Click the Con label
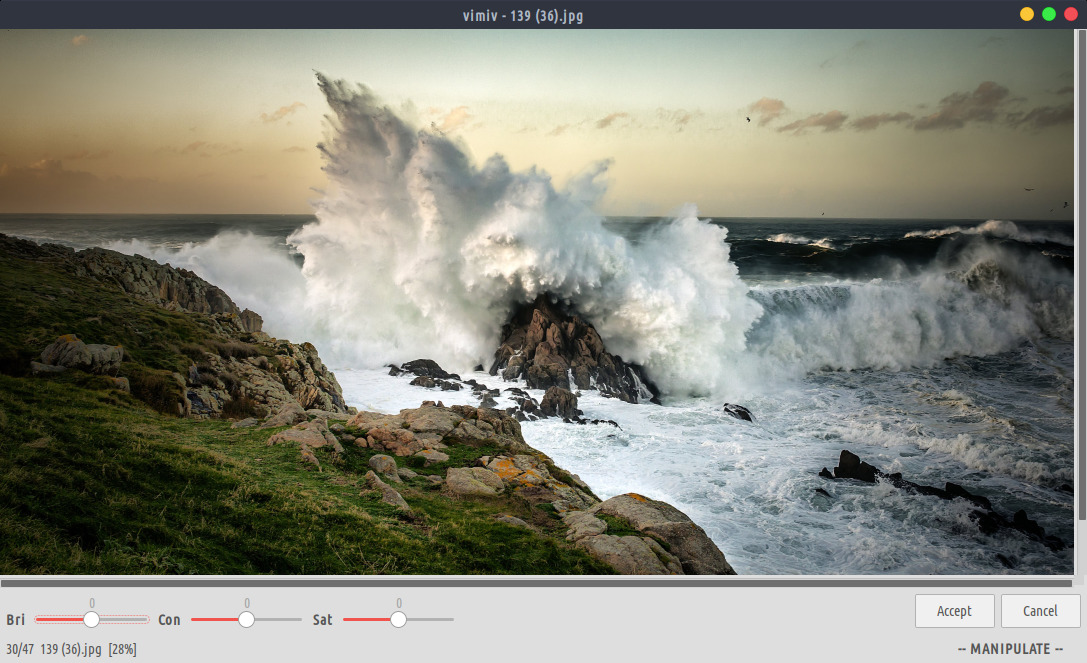The height and width of the screenshot is (663, 1087). [x=169, y=620]
